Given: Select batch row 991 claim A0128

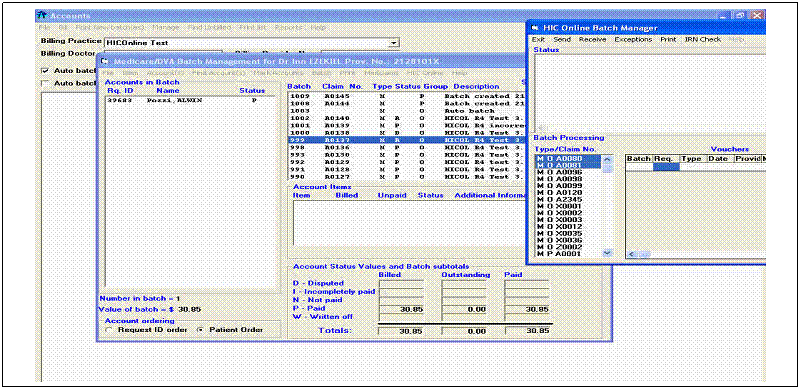Looking at the screenshot, I should pos(407,169).
